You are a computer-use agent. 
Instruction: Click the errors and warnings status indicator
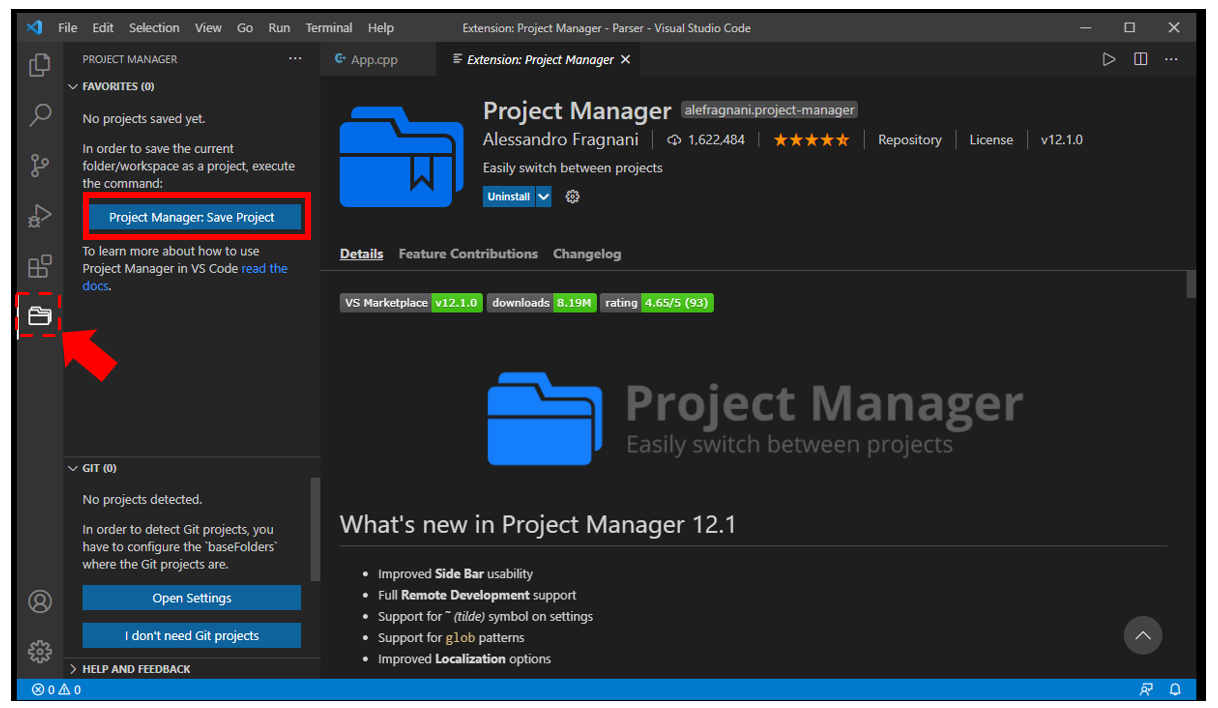click(x=56, y=689)
